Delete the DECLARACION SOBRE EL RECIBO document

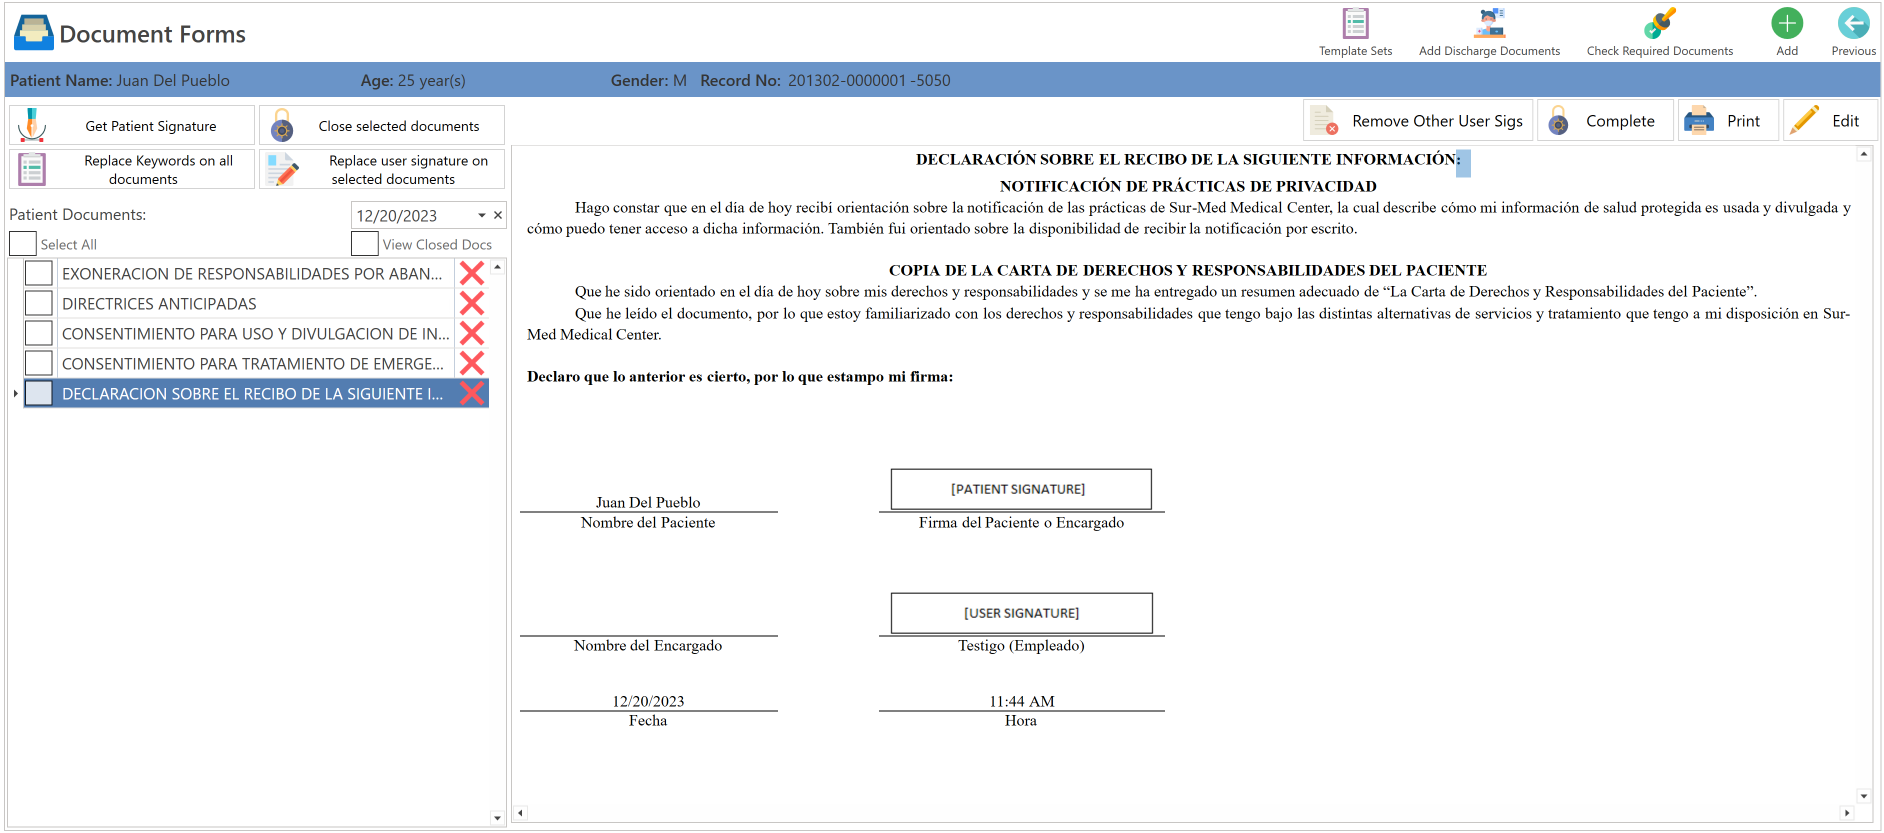472,393
